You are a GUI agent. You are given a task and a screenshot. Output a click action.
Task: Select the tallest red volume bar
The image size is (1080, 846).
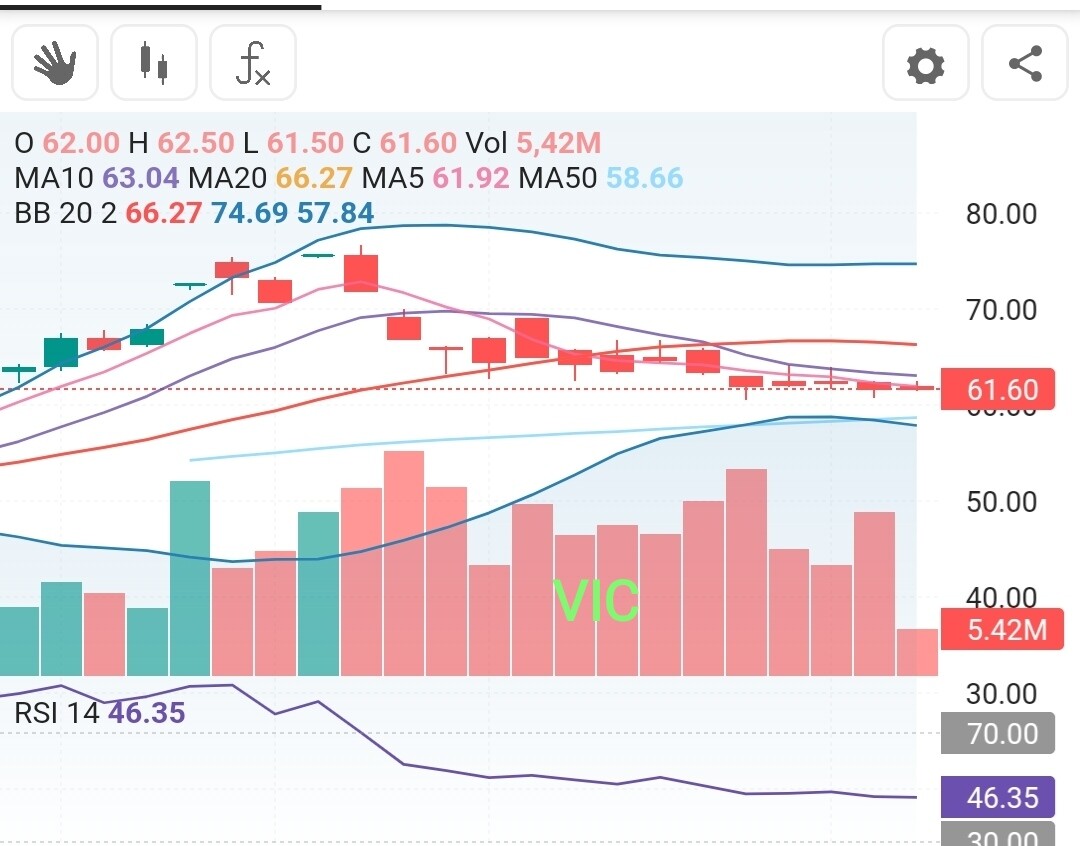tap(404, 563)
